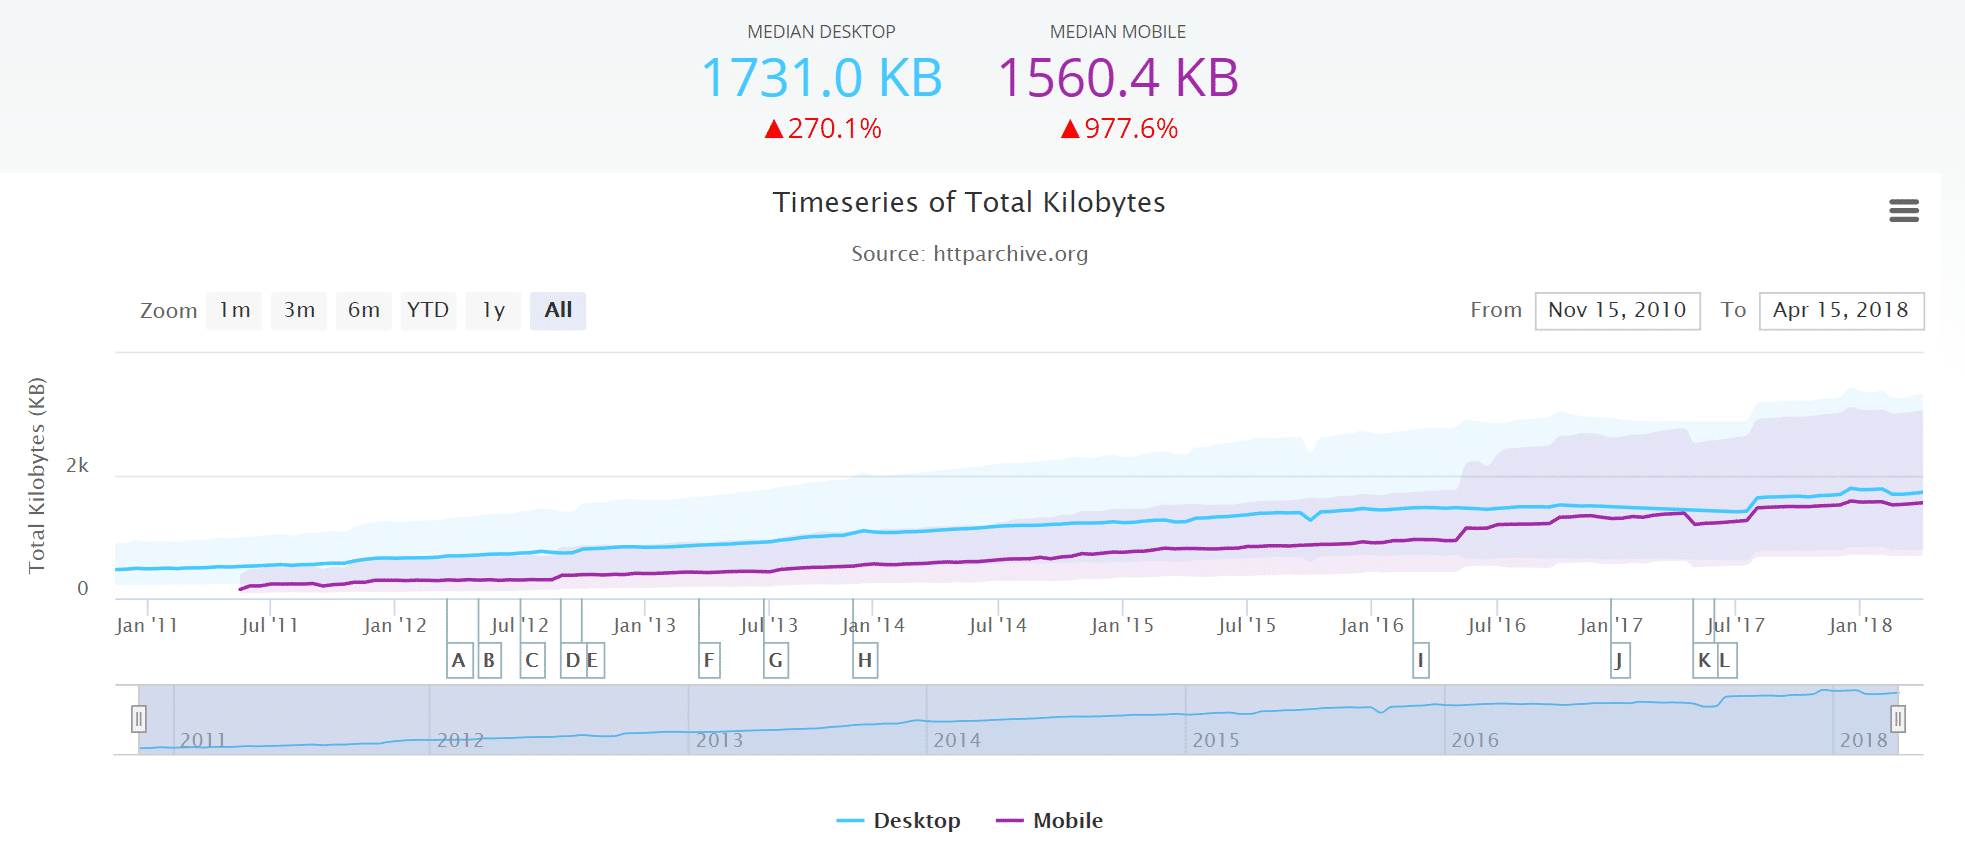Click the flag labeled C
This screenshot has height=850, width=1965.
point(532,660)
